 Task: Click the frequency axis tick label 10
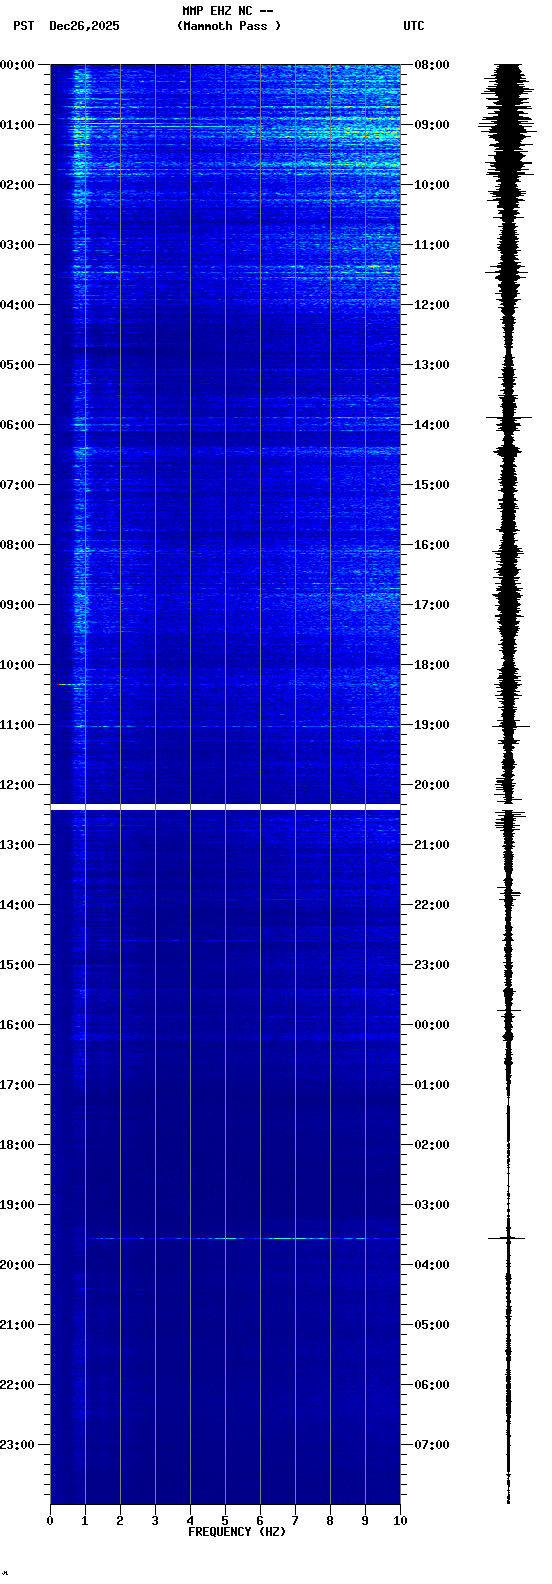400,1521
